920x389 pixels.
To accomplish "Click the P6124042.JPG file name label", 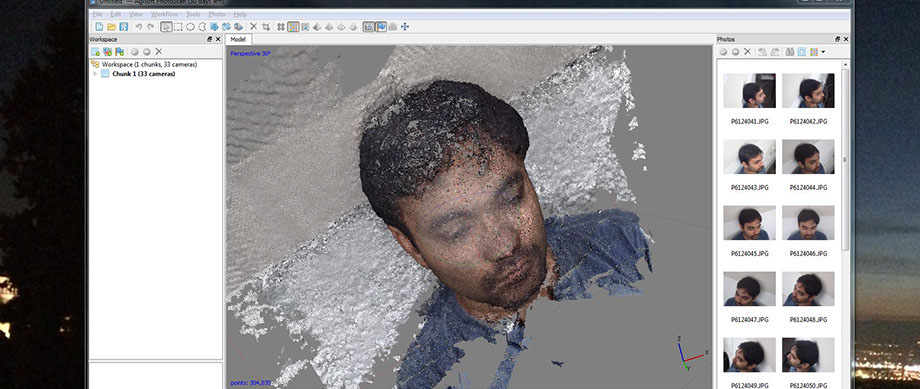I will [808, 121].
